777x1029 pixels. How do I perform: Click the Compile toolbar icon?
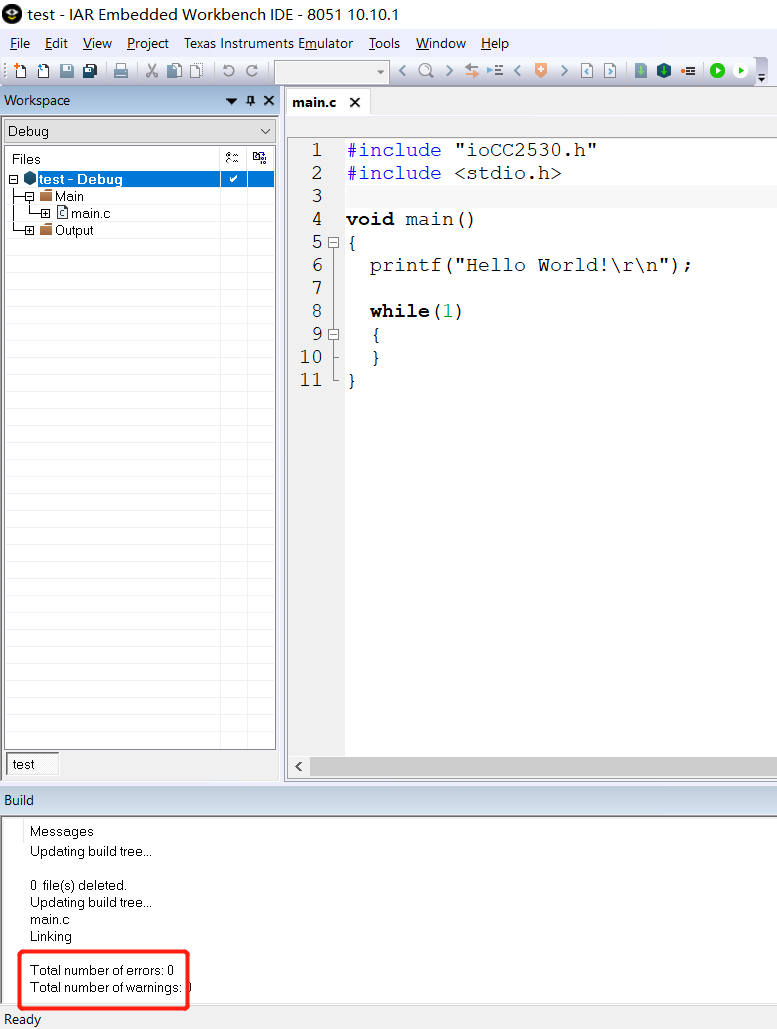pyautogui.click(x=641, y=70)
